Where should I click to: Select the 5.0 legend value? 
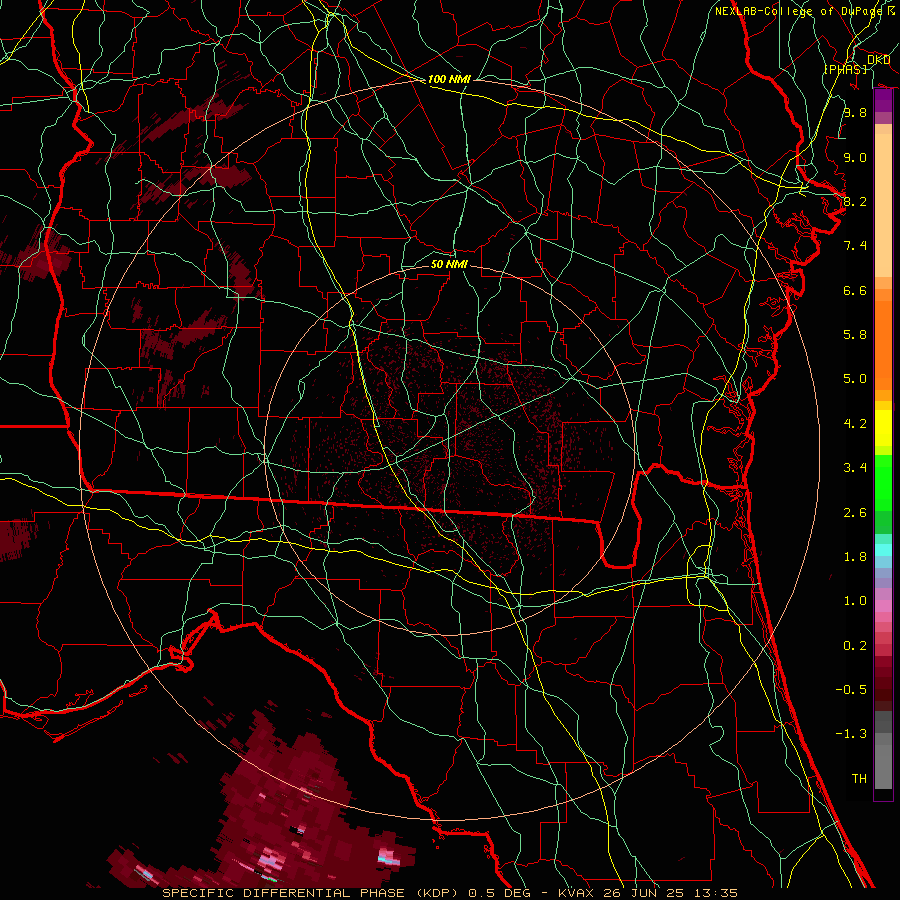click(855, 379)
